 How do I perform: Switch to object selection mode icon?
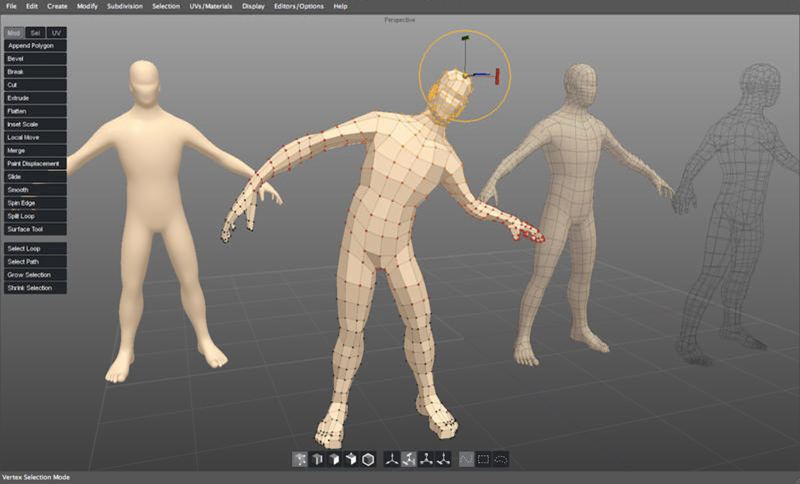[351, 459]
